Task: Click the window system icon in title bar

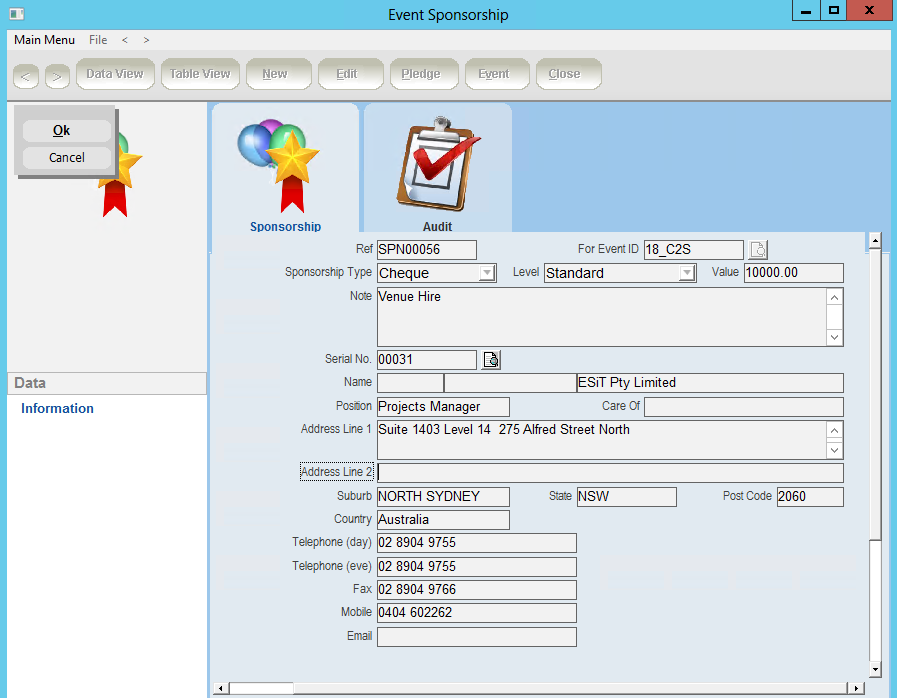Action: (x=14, y=14)
